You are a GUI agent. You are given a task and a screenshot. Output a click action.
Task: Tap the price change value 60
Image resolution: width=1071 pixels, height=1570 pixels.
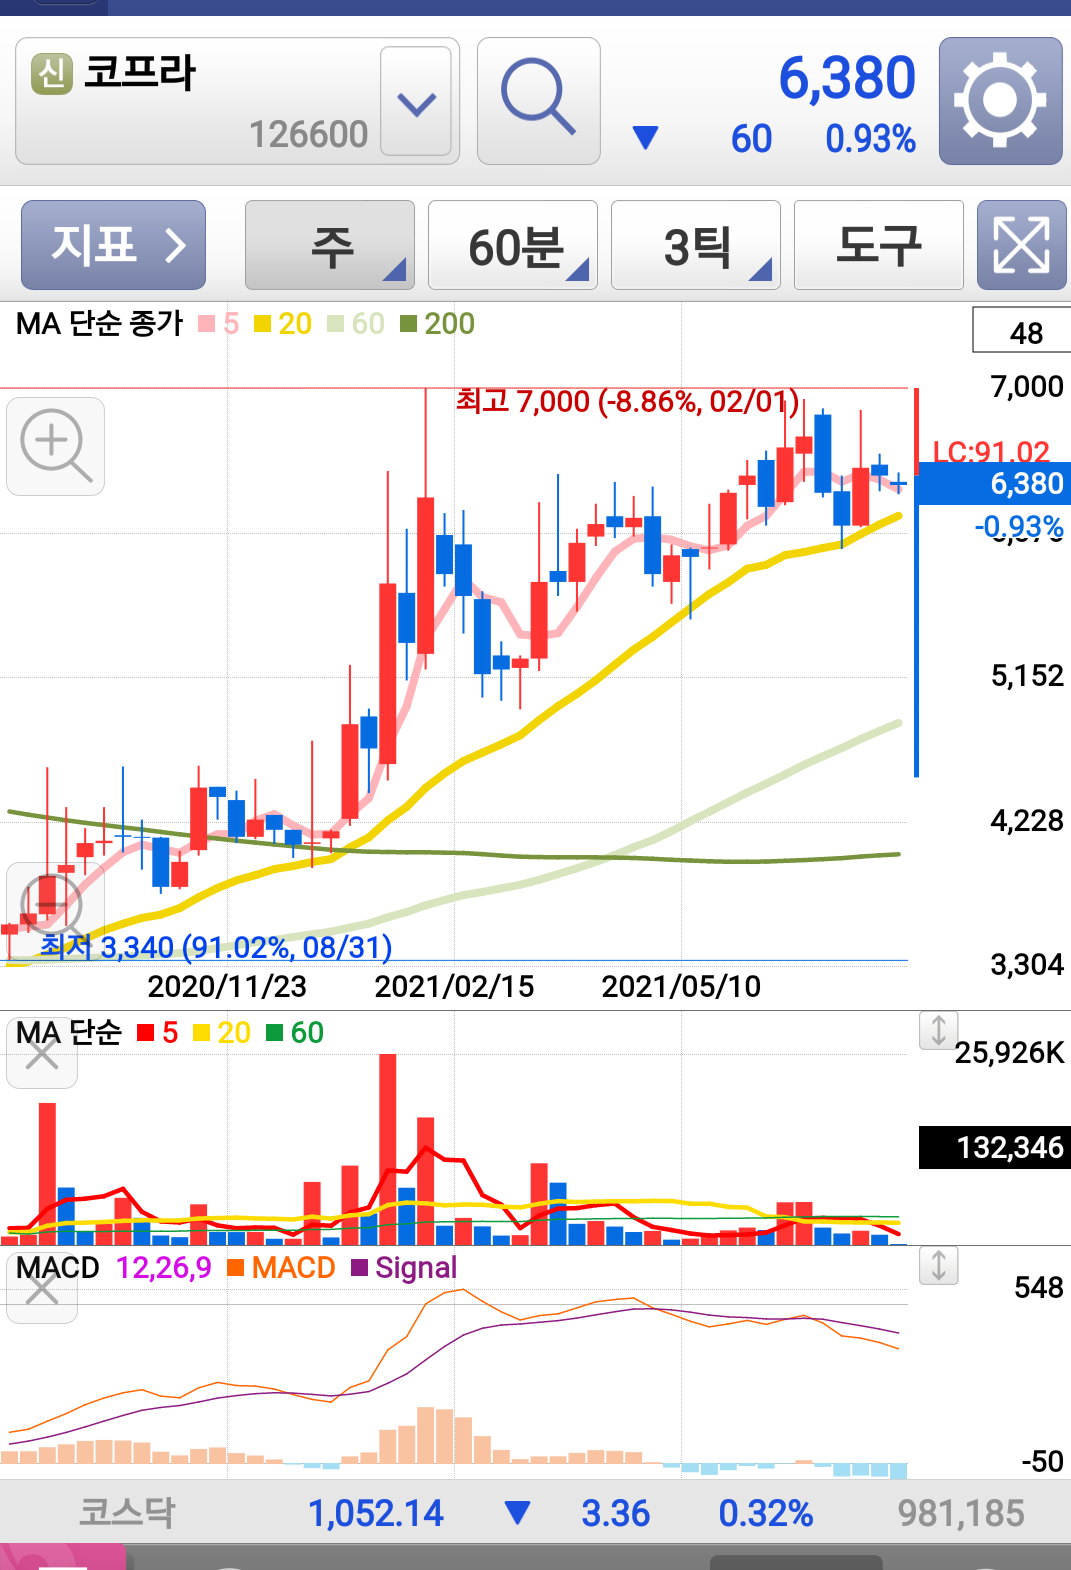[x=751, y=139]
